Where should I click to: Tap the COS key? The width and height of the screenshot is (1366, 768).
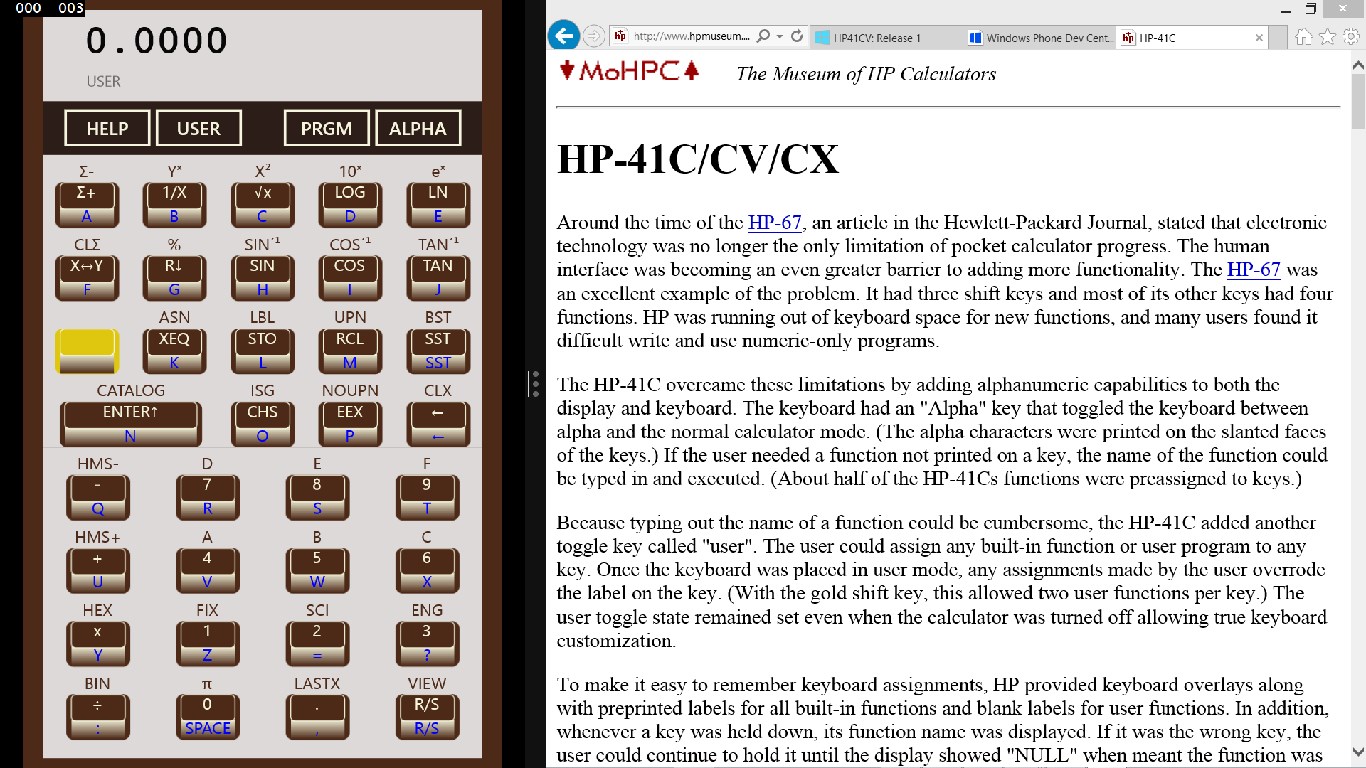point(350,277)
